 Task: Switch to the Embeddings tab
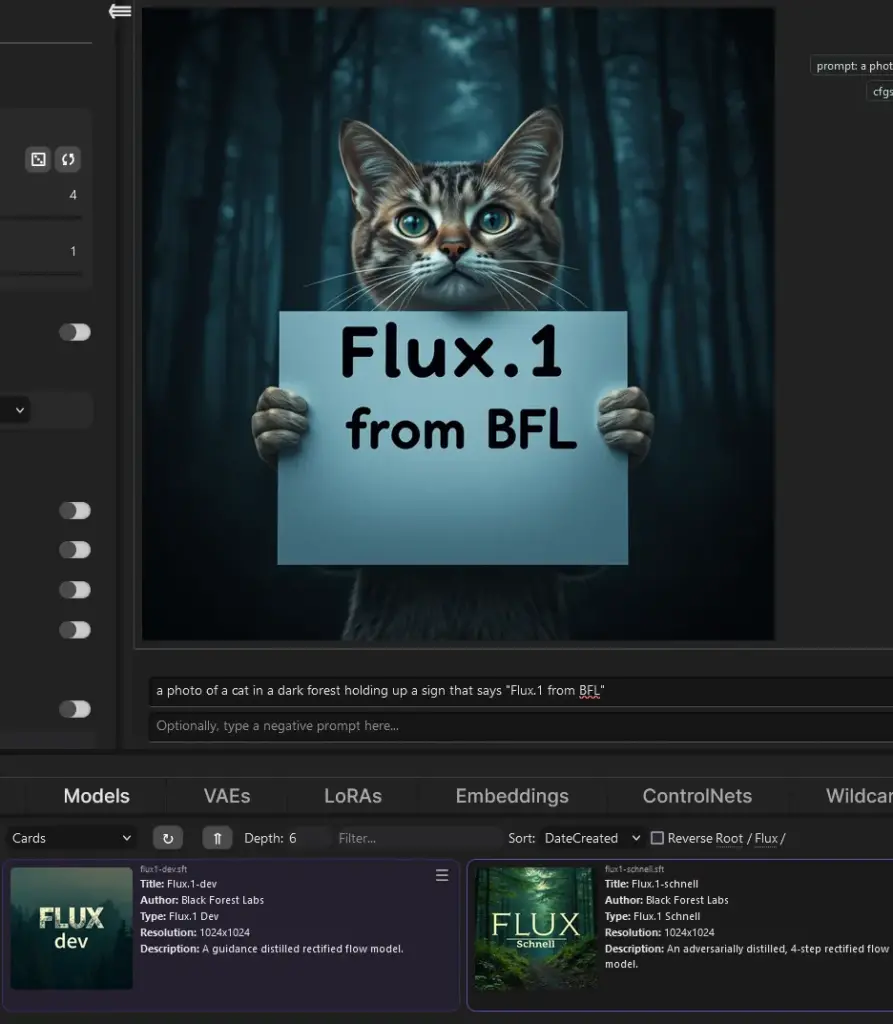(512, 796)
